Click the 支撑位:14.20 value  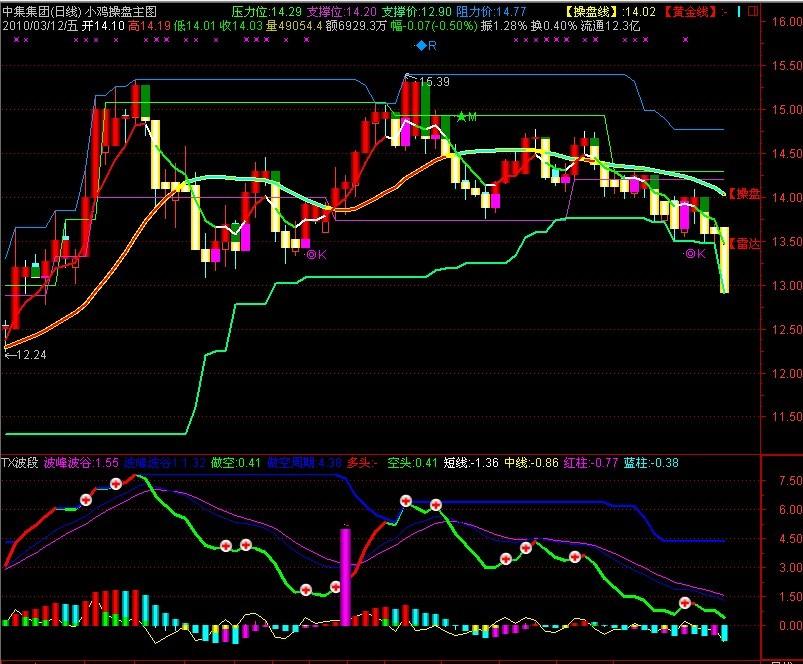[x=342, y=11]
